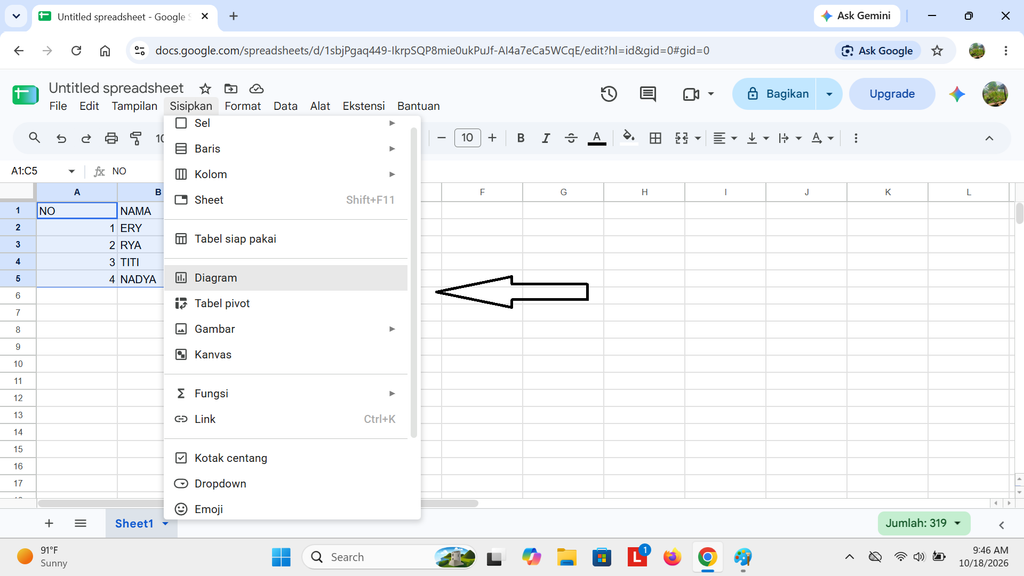Open the File menu
Screen dimensions: 1024x576
58,106
